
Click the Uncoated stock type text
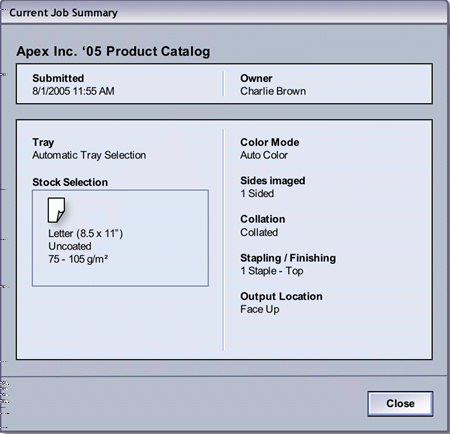pos(70,246)
